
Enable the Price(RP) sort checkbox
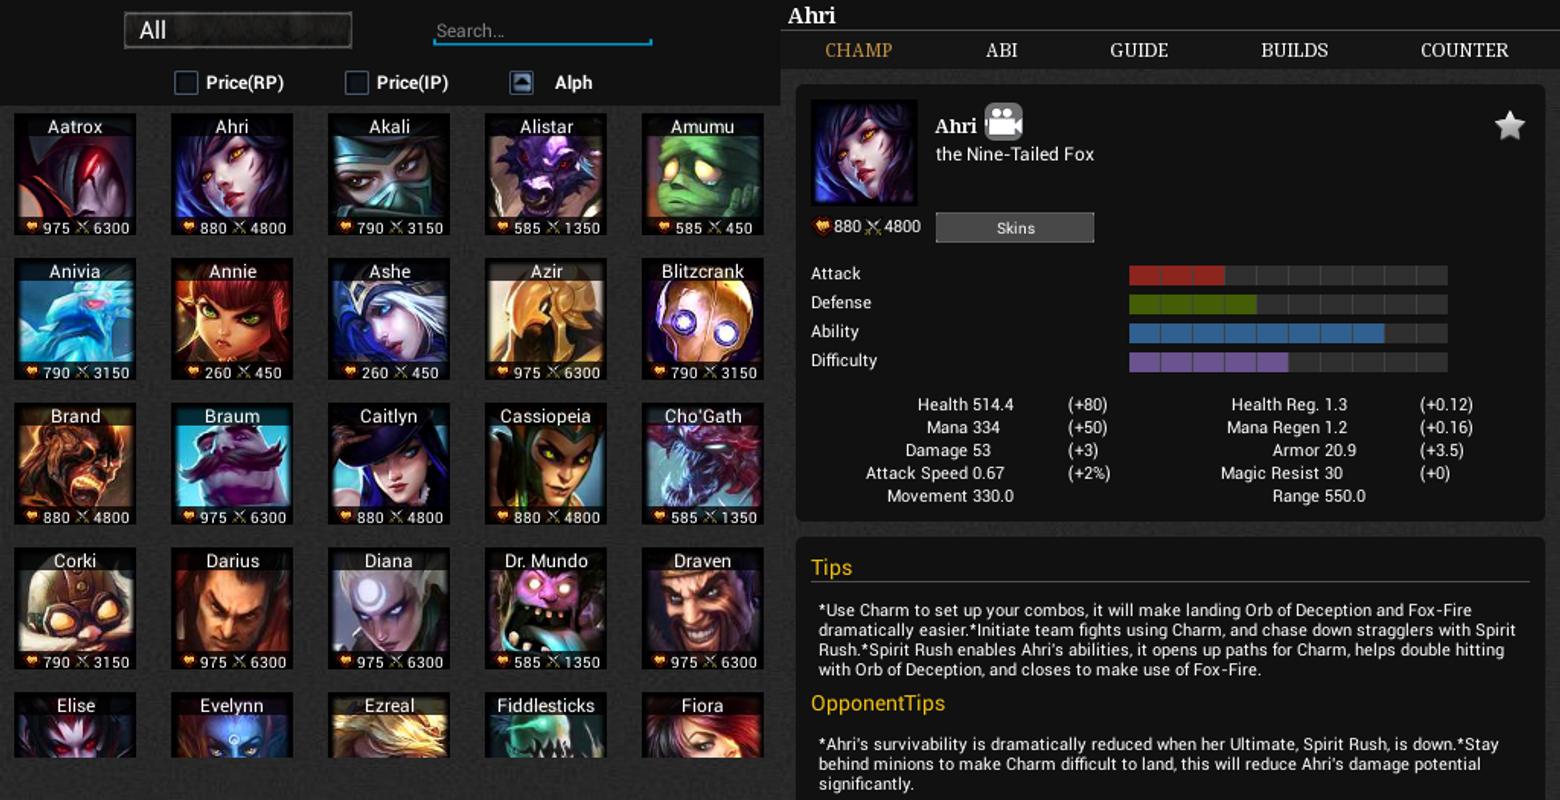pos(186,83)
